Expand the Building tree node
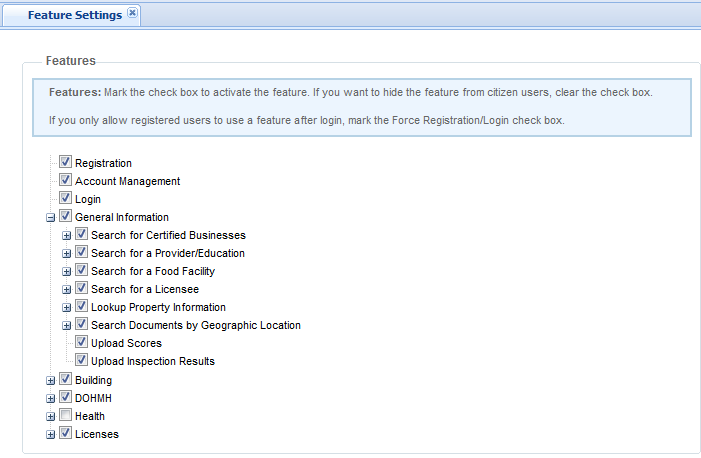The height and width of the screenshot is (458, 701). tap(51, 380)
